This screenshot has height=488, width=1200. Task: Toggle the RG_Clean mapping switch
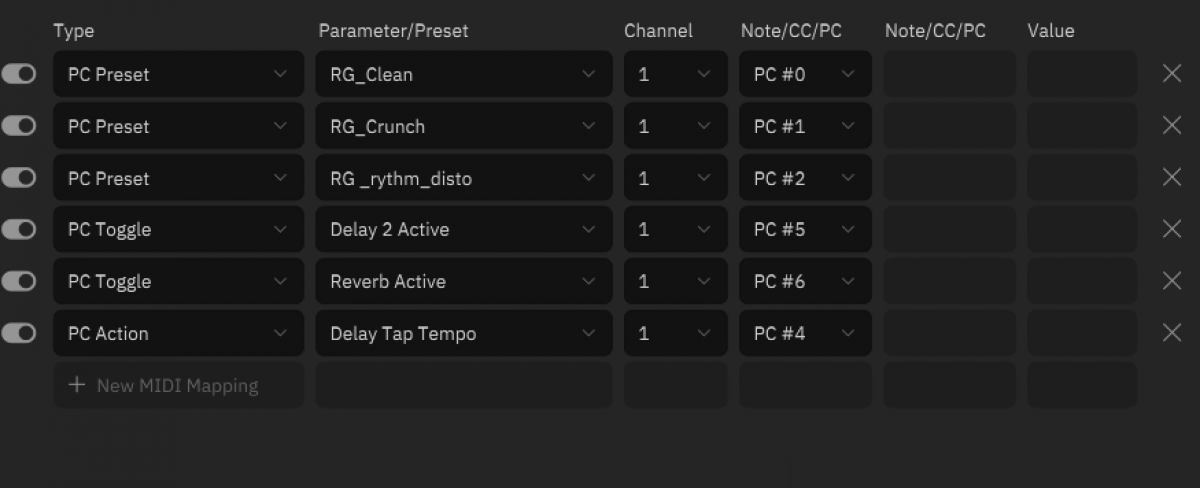tap(19, 74)
